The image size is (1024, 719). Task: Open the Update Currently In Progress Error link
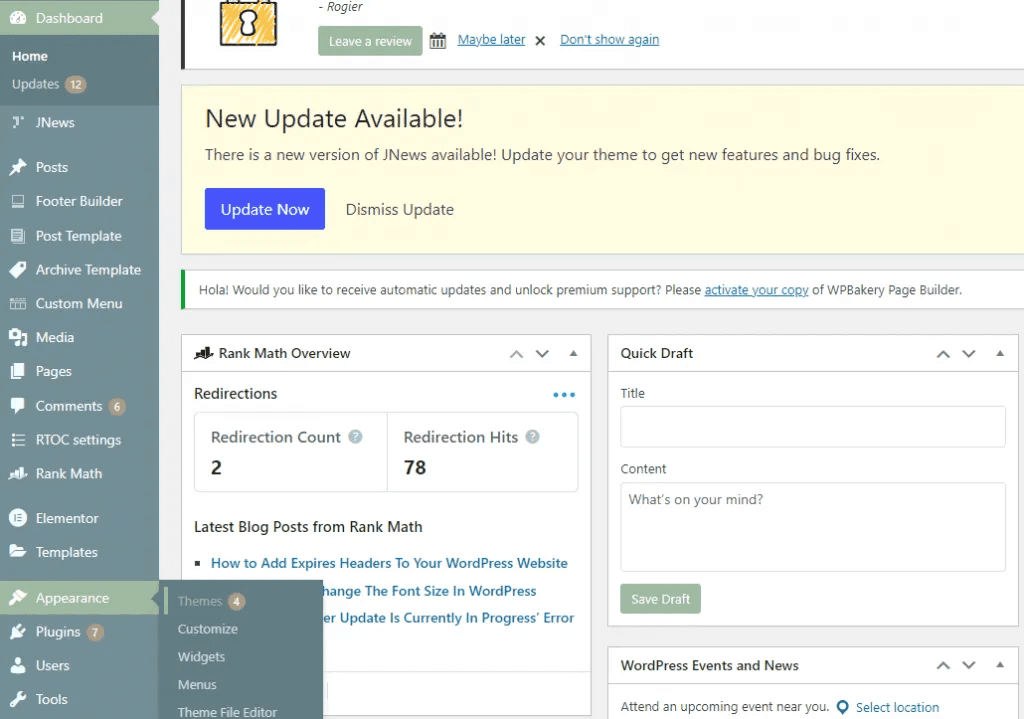coord(449,618)
